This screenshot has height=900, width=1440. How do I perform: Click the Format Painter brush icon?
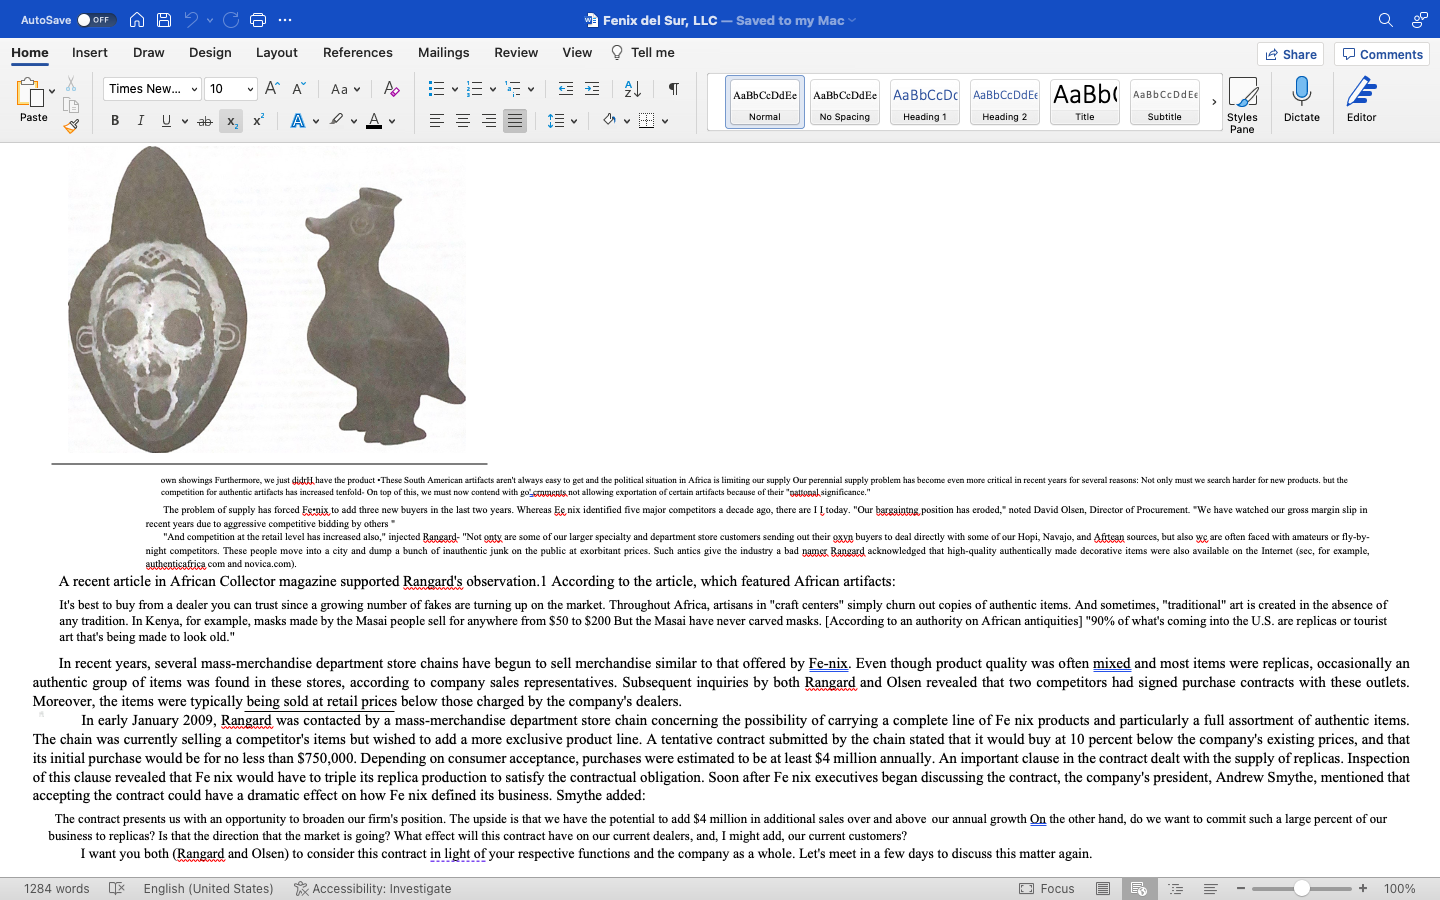click(70, 126)
